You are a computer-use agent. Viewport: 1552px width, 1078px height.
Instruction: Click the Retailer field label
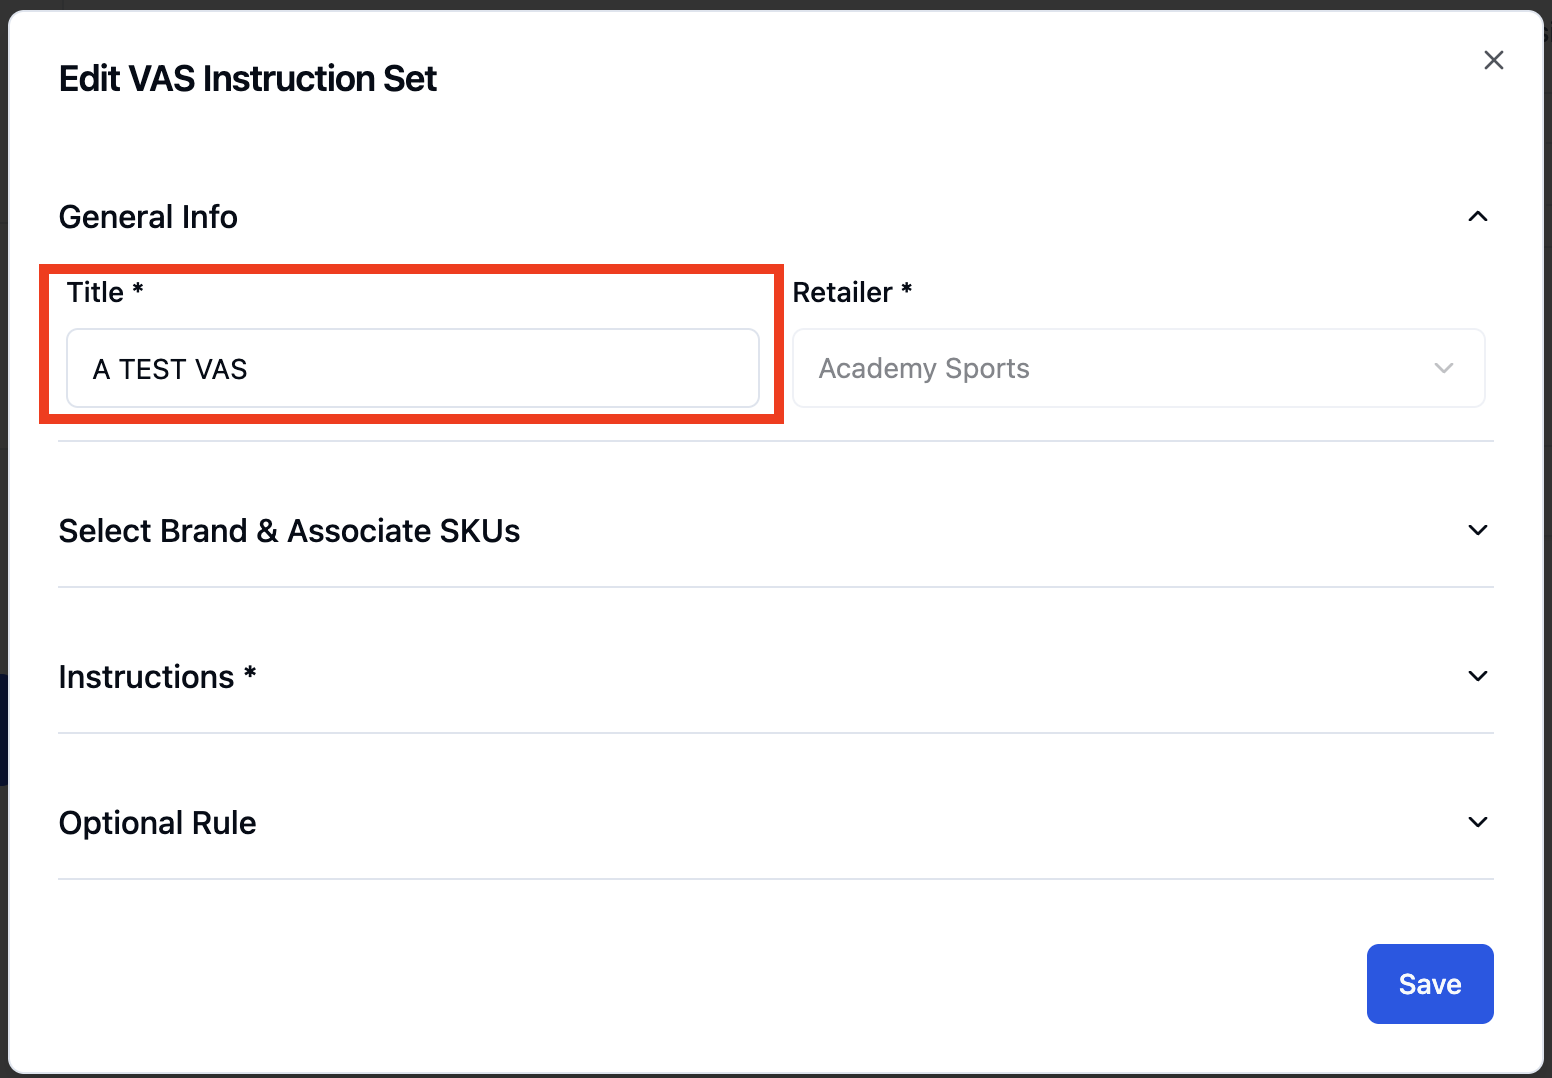point(842,292)
